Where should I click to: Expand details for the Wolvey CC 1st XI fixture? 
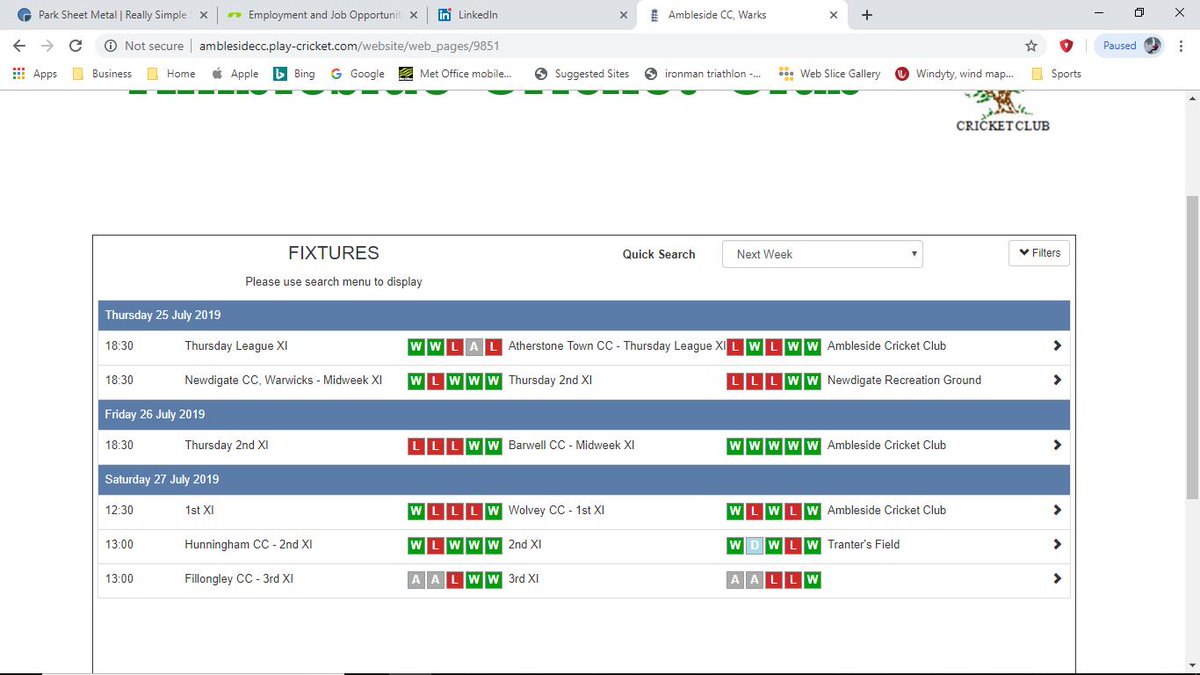[x=1056, y=510]
